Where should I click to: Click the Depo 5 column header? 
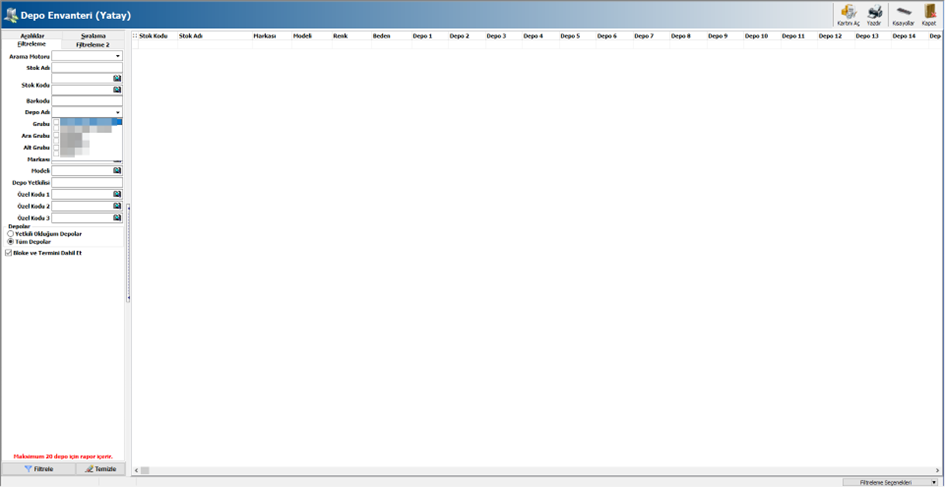pos(578,36)
